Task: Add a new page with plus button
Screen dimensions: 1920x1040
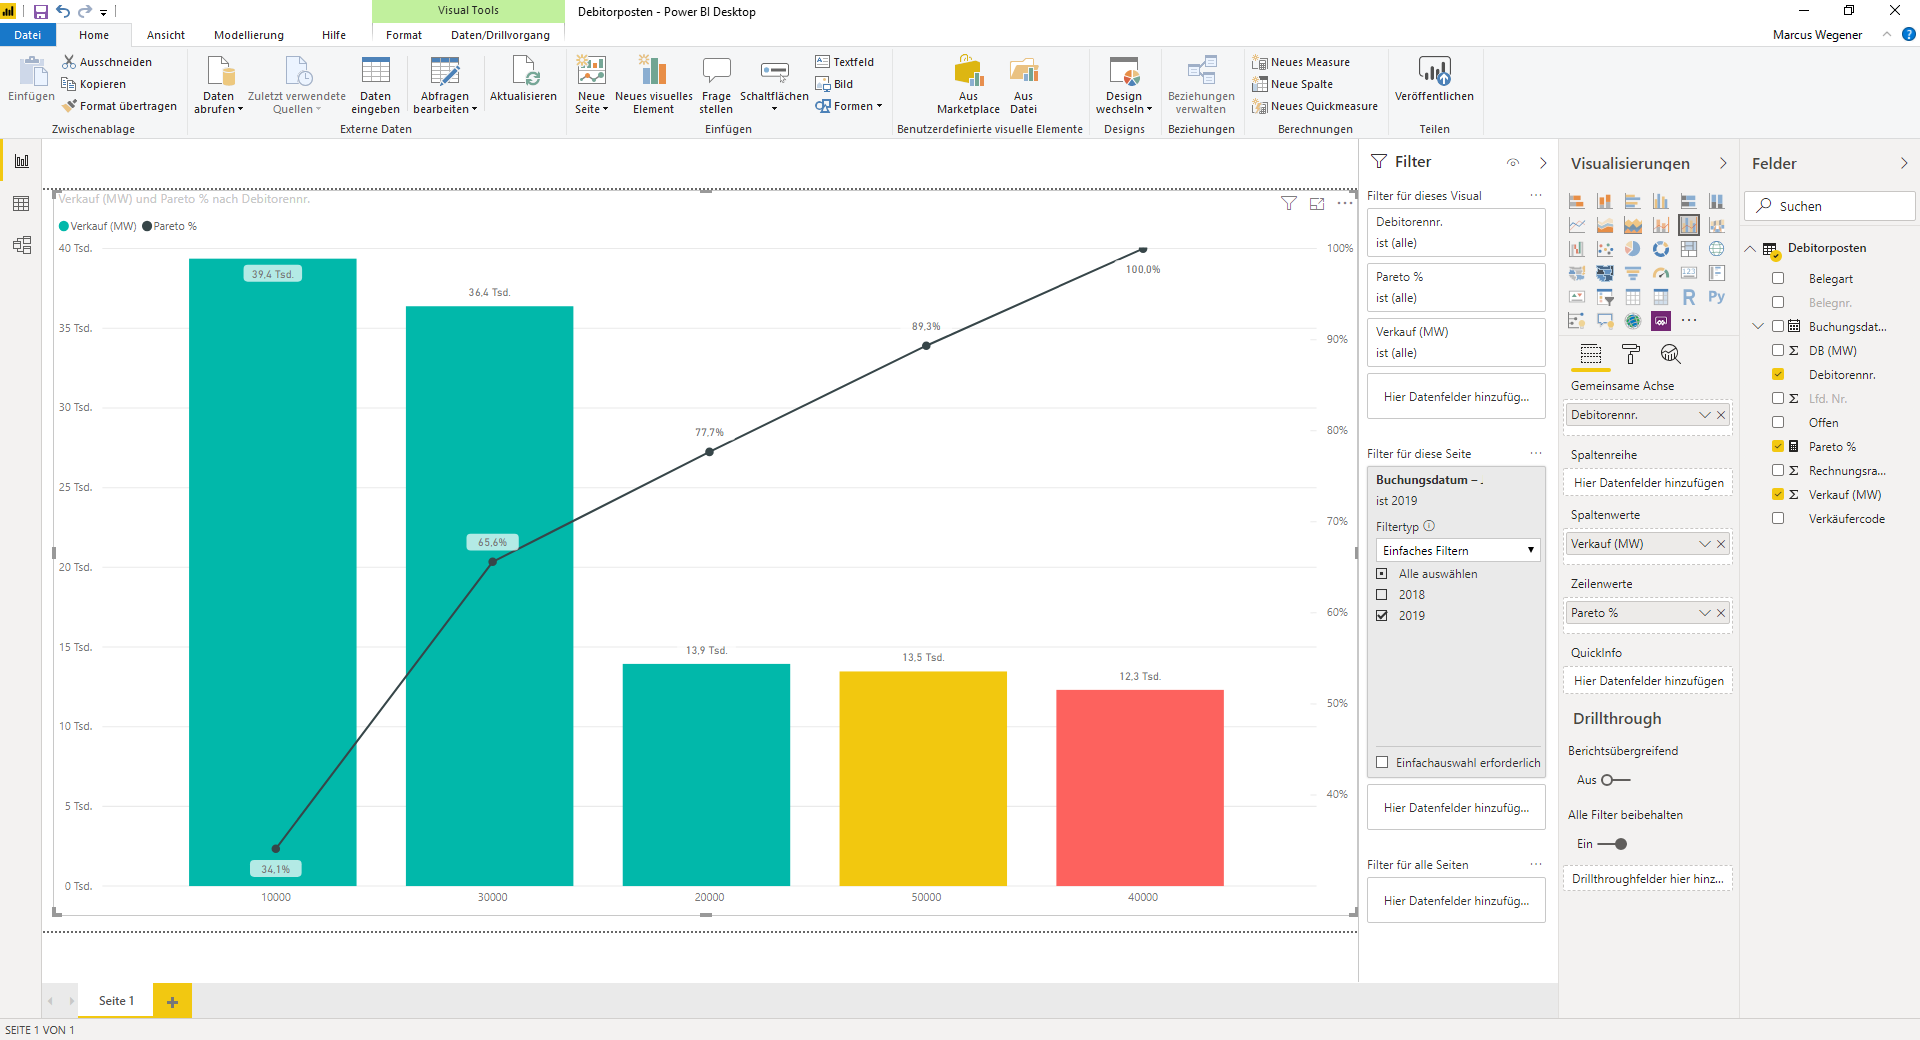Action: click(x=172, y=1001)
